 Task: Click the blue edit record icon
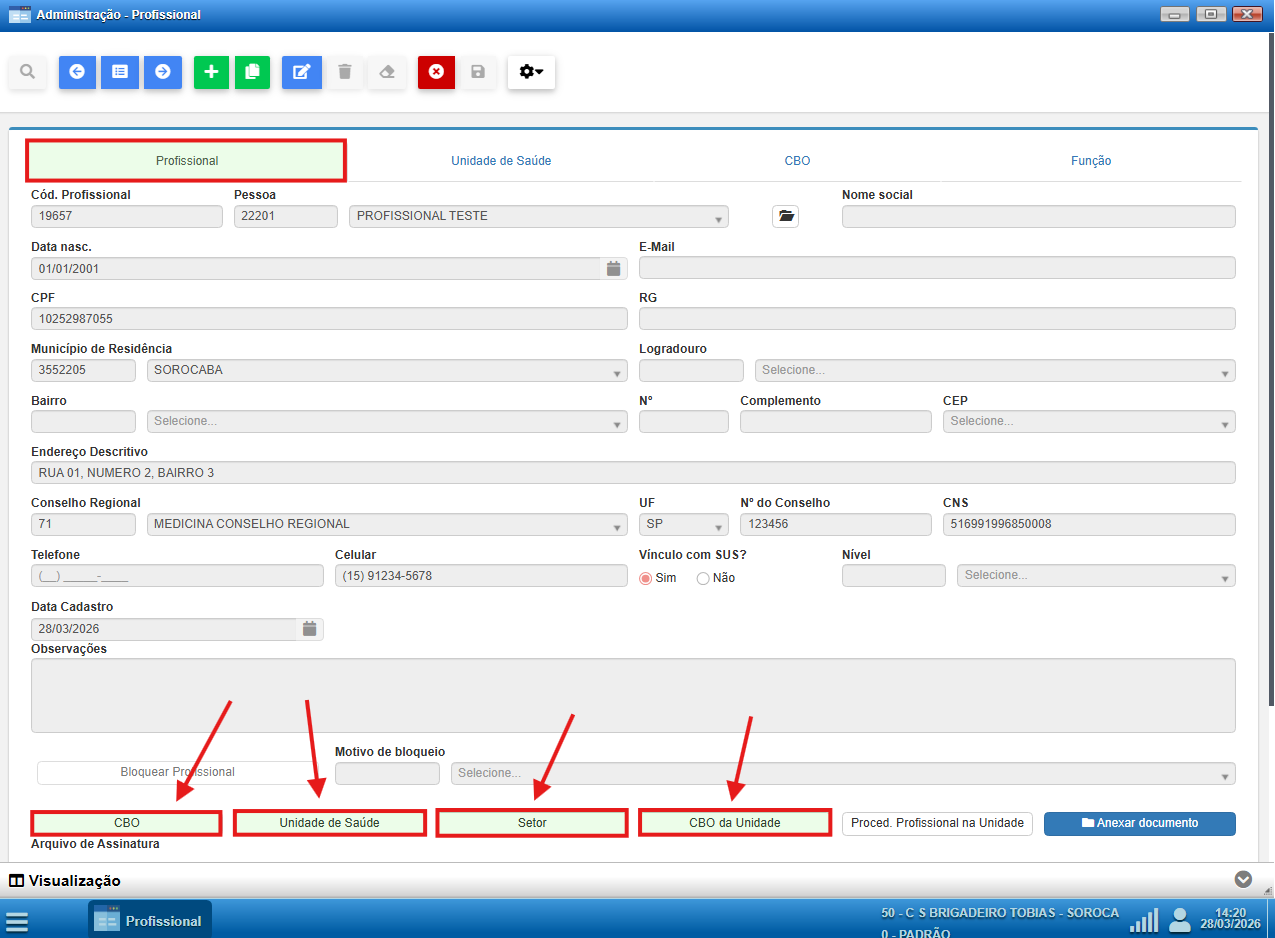coord(301,72)
